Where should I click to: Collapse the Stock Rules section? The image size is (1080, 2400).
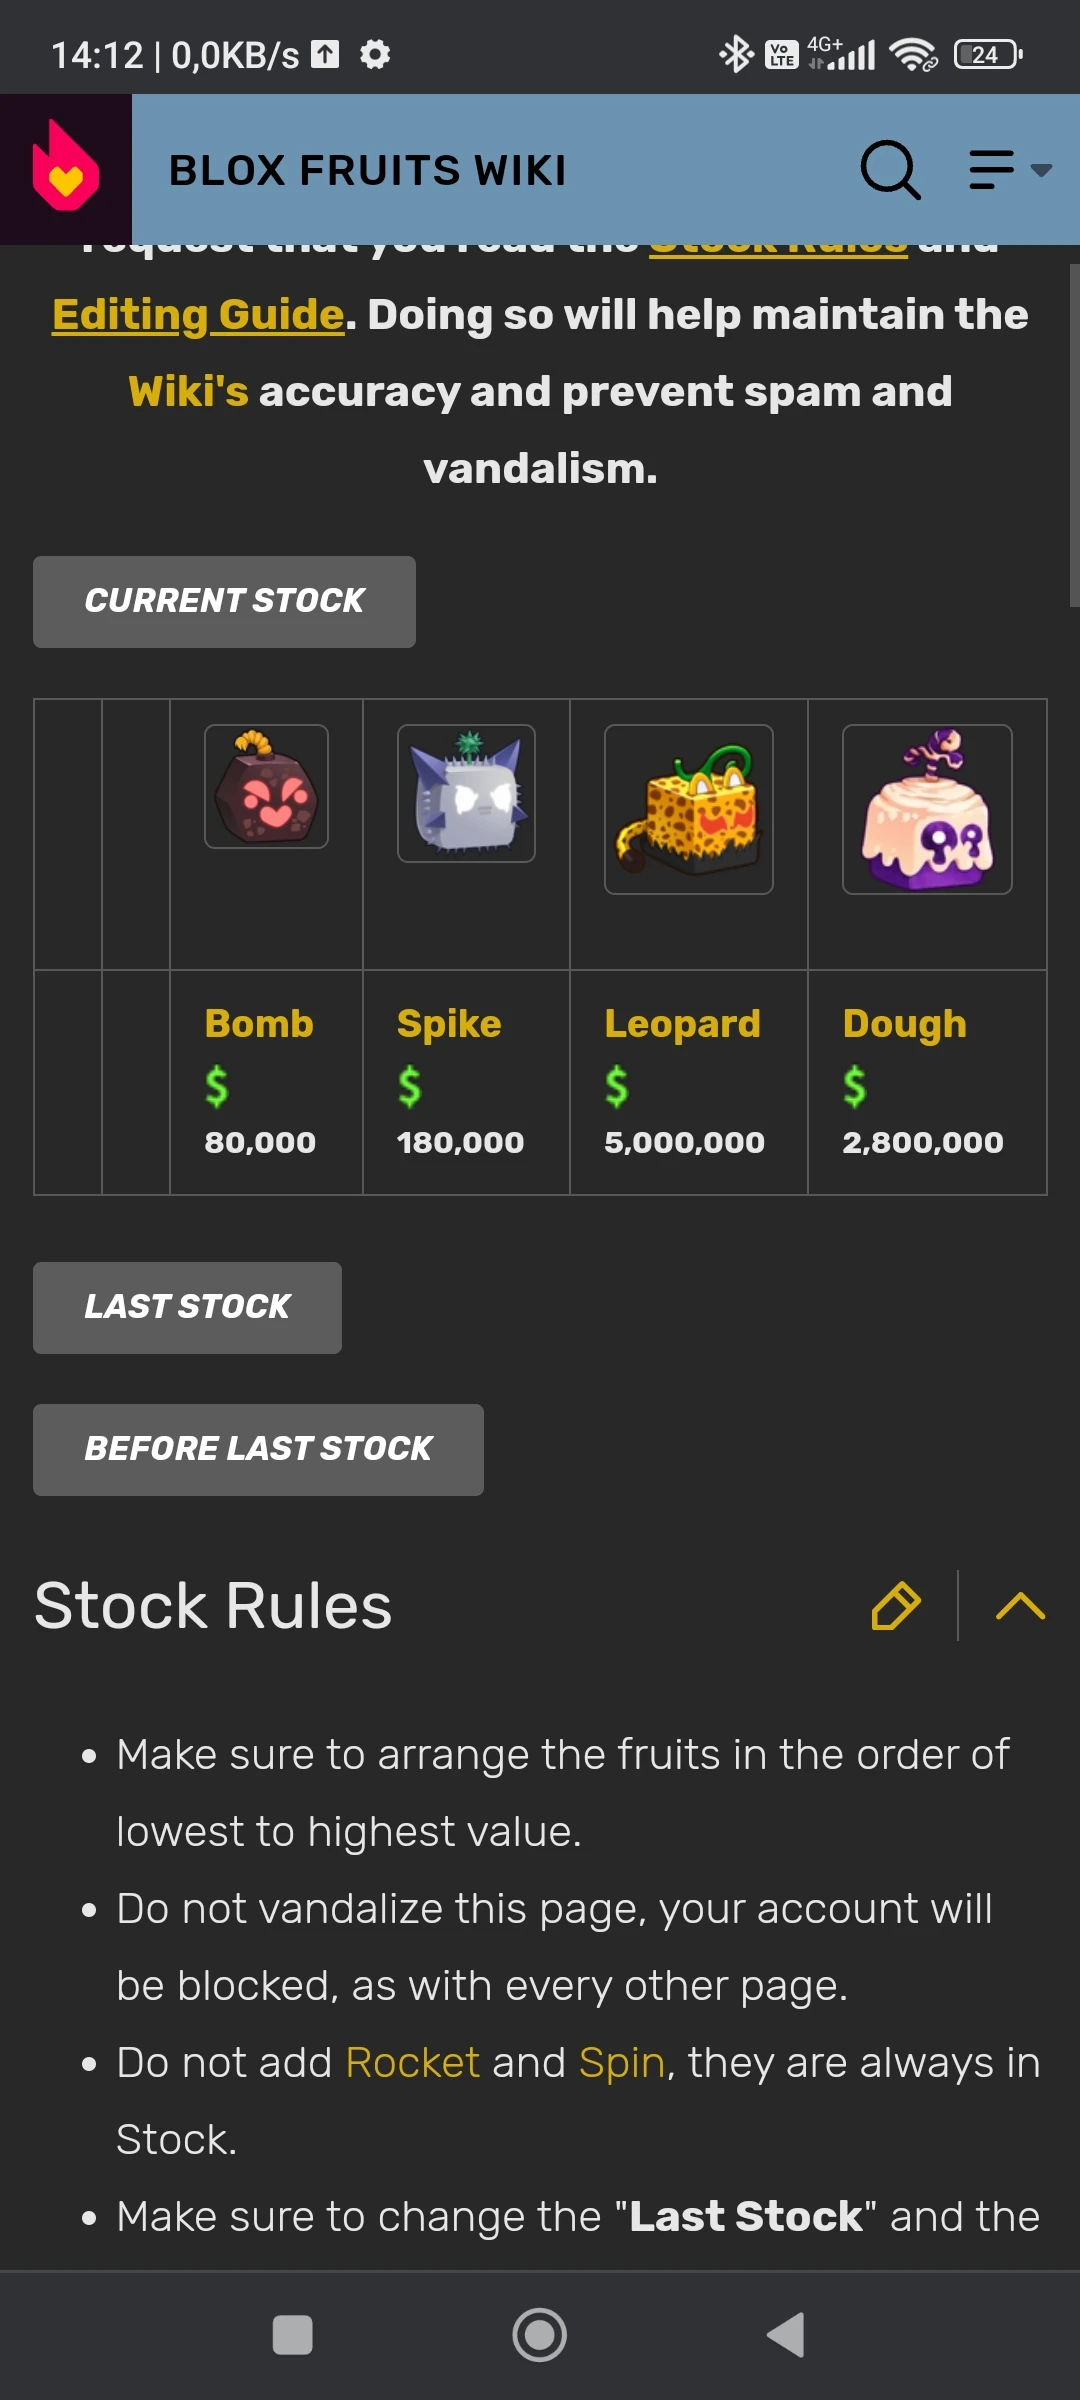tap(1020, 1606)
